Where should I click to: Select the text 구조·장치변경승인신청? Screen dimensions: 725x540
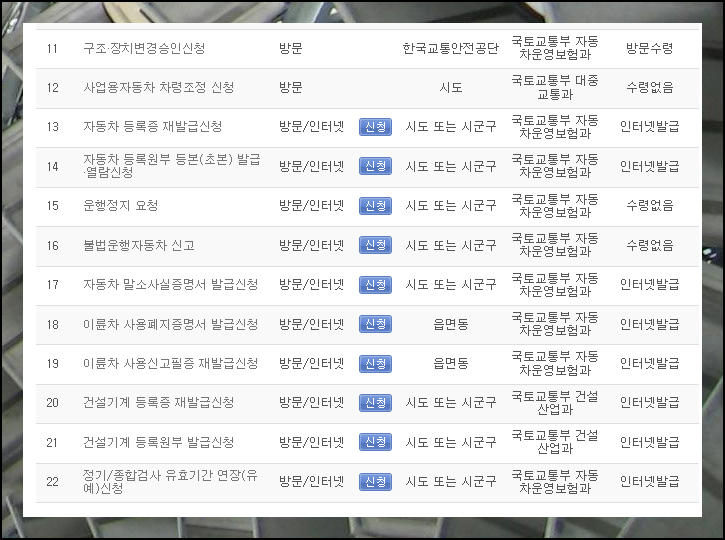[x=144, y=48]
